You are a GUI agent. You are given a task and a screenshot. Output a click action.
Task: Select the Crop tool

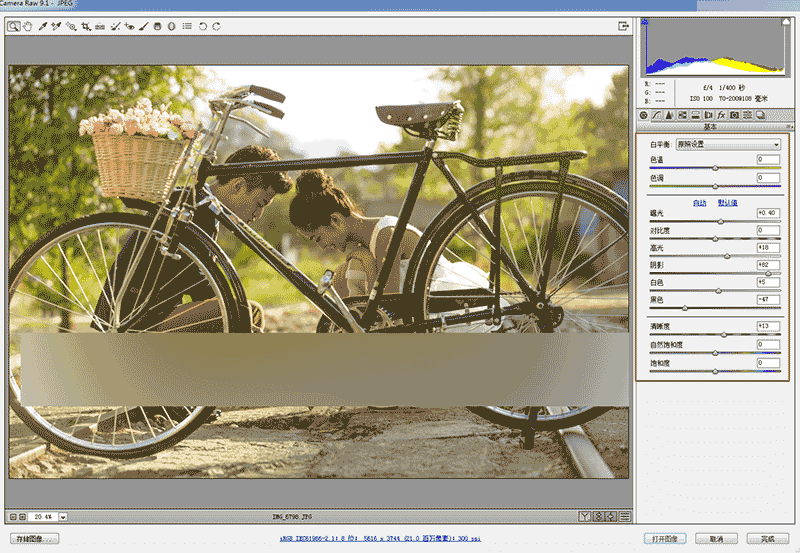86,26
